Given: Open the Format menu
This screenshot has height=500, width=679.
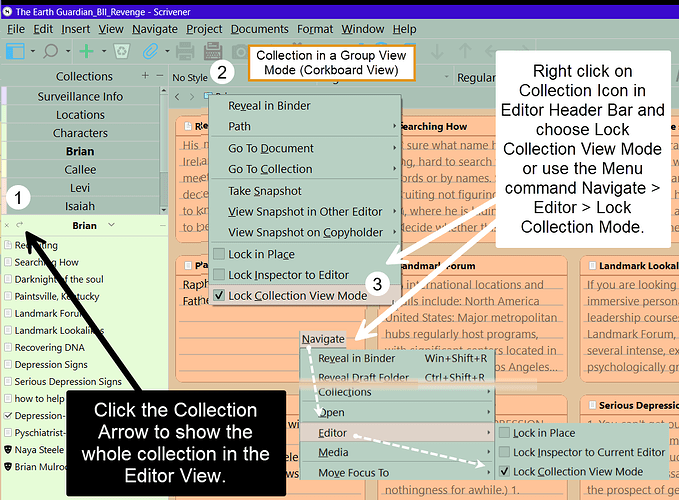Looking at the screenshot, I should pyautogui.click(x=315, y=29).
